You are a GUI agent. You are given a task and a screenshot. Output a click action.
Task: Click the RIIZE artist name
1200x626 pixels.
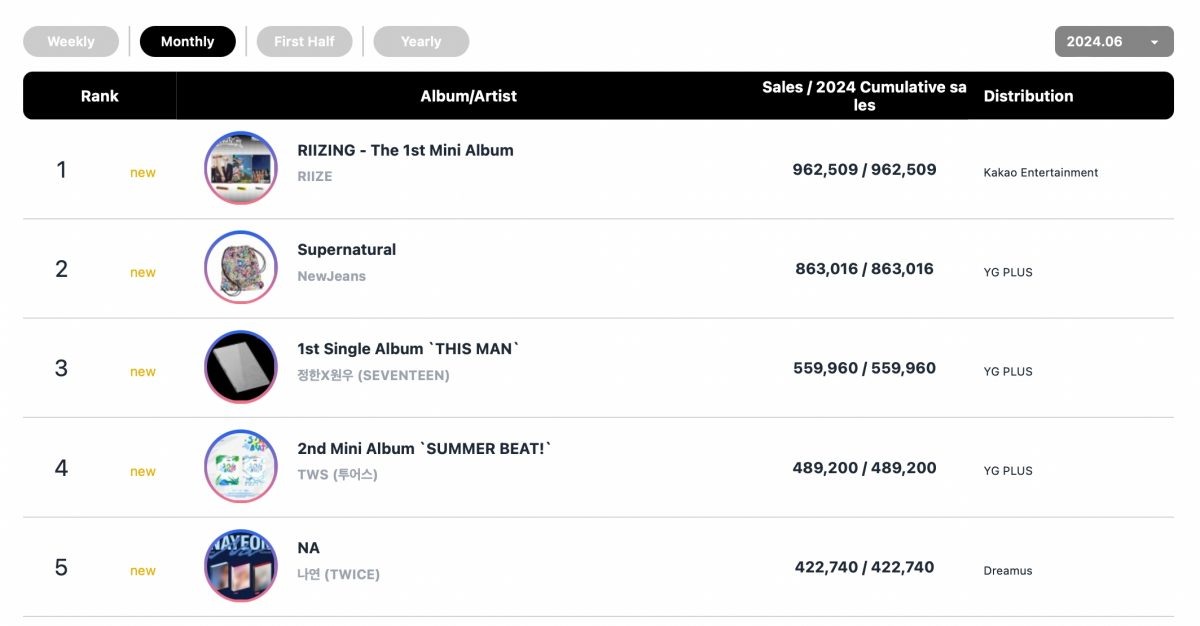pos(315,176)
